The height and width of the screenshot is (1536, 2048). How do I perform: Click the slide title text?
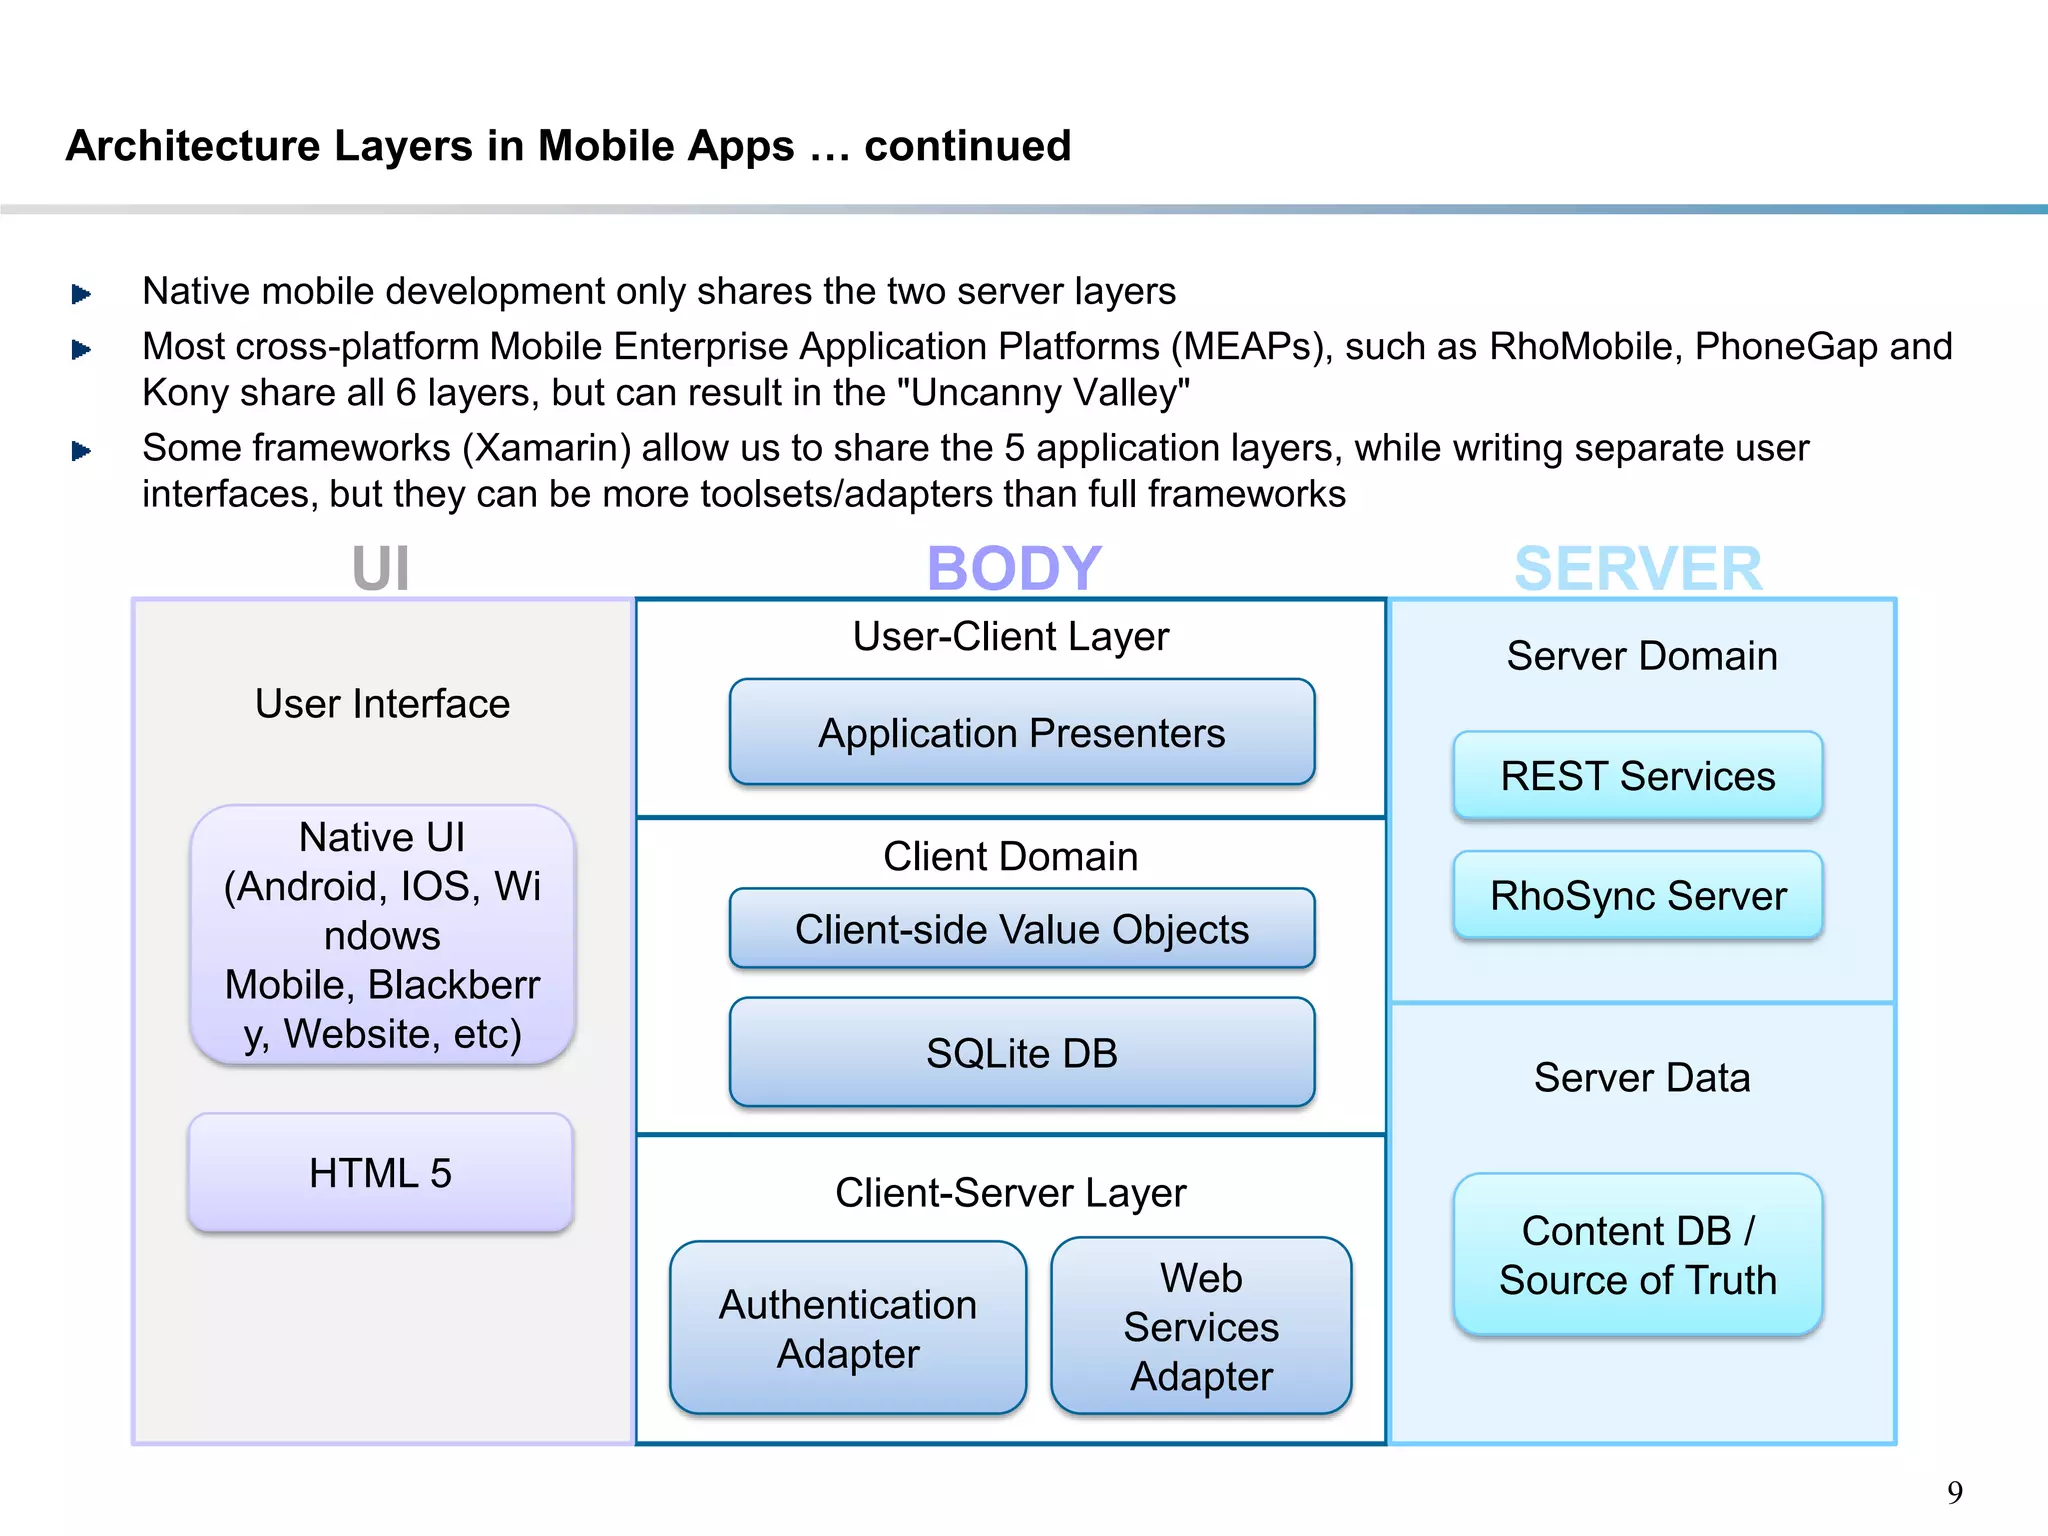click(568, 146)
